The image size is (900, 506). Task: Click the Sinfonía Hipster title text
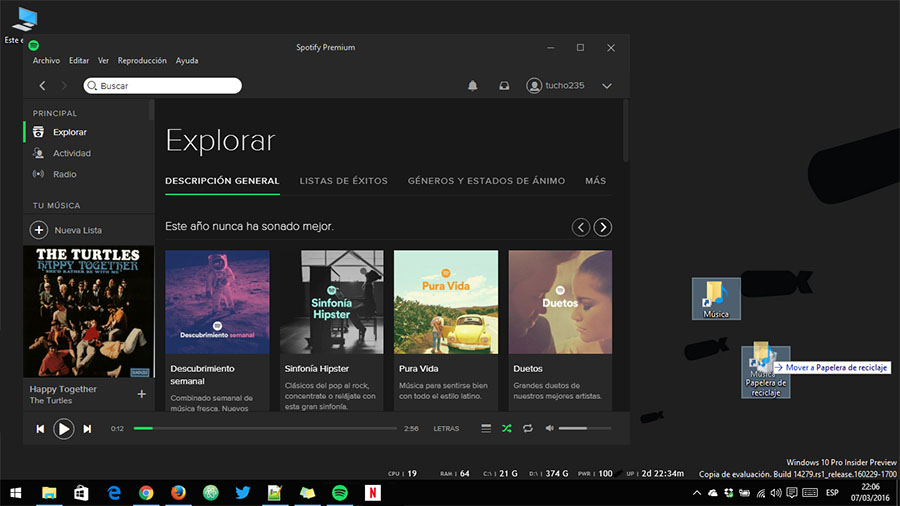coord(317,368)
